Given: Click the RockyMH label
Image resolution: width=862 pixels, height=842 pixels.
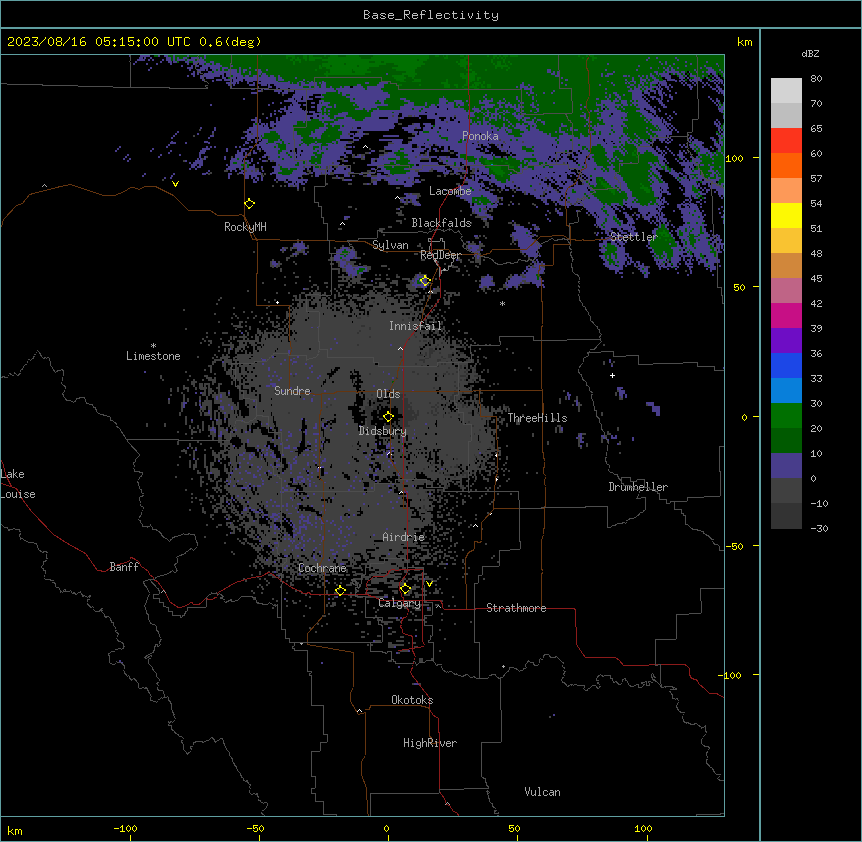Looking at the screenshot, I should [x=245, y=227].
